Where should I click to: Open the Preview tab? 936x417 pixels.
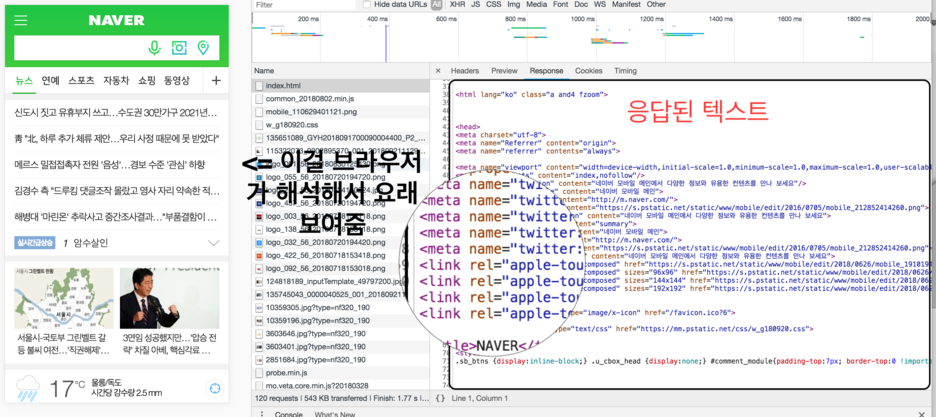(x=504, y=70)
